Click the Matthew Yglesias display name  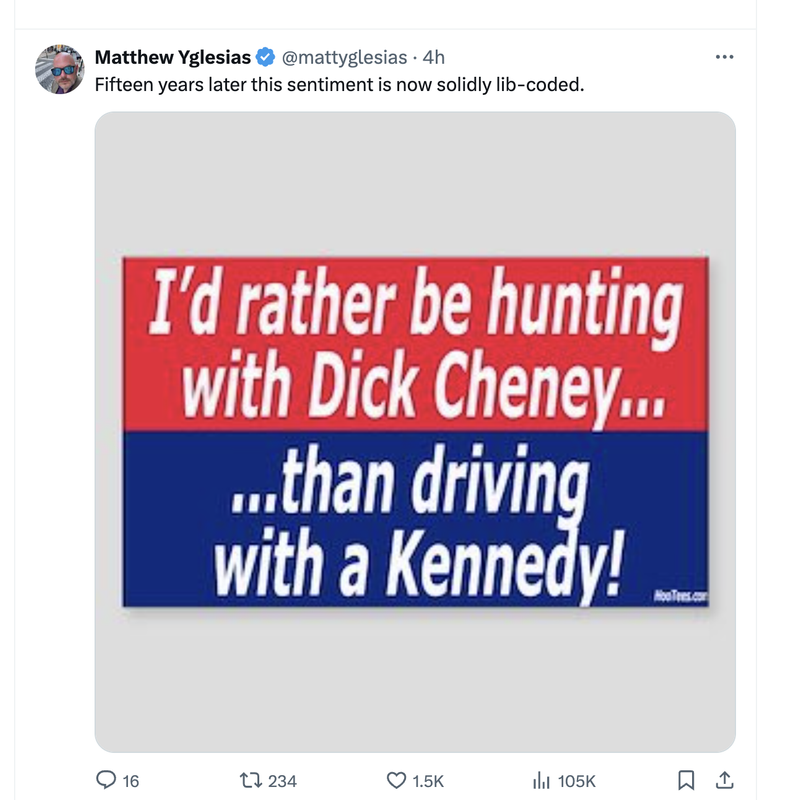pyautogui.click(x=173, y=57)
